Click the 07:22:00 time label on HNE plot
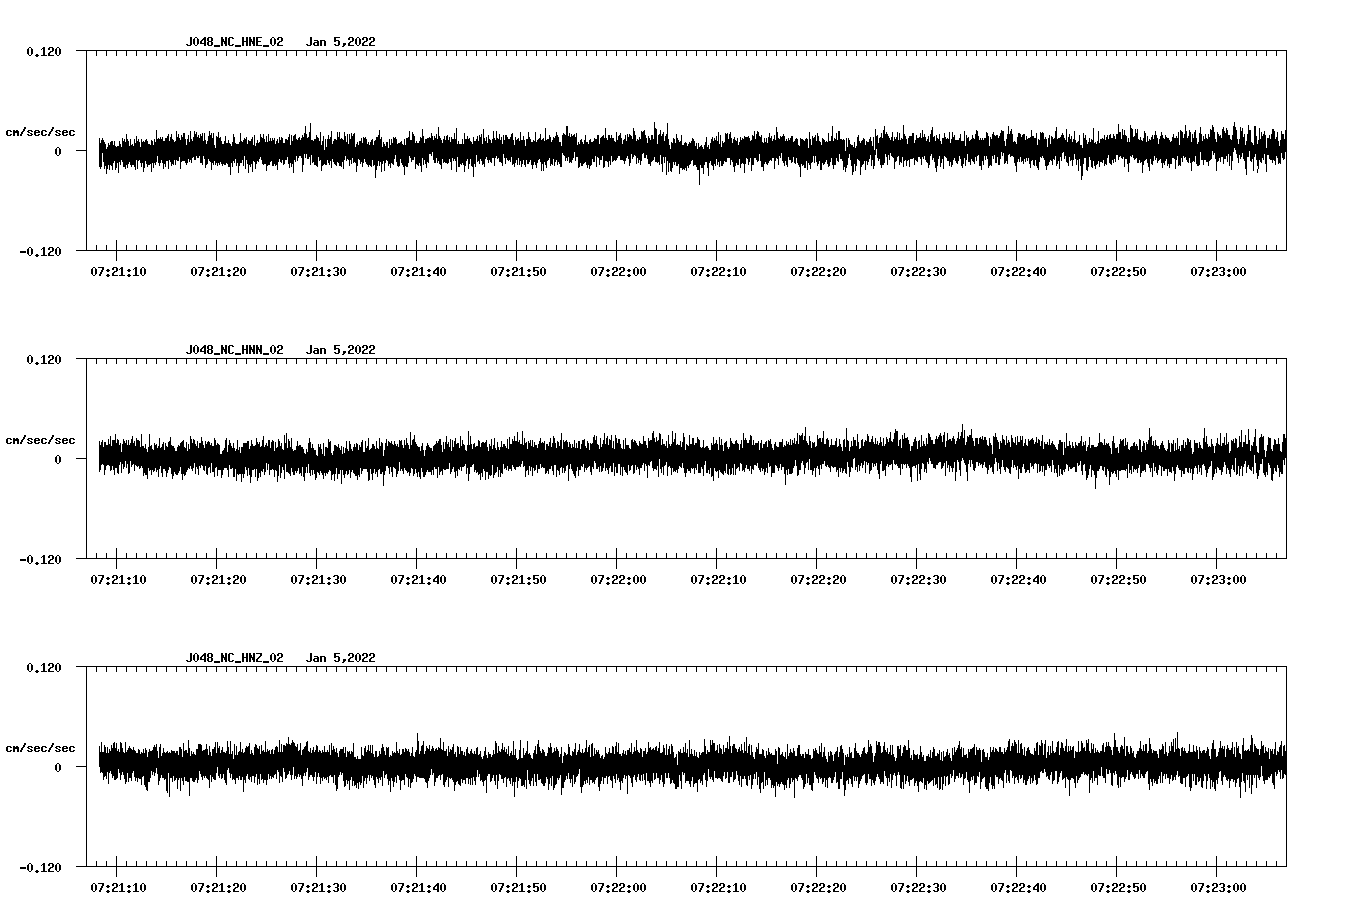 (618, 271)
